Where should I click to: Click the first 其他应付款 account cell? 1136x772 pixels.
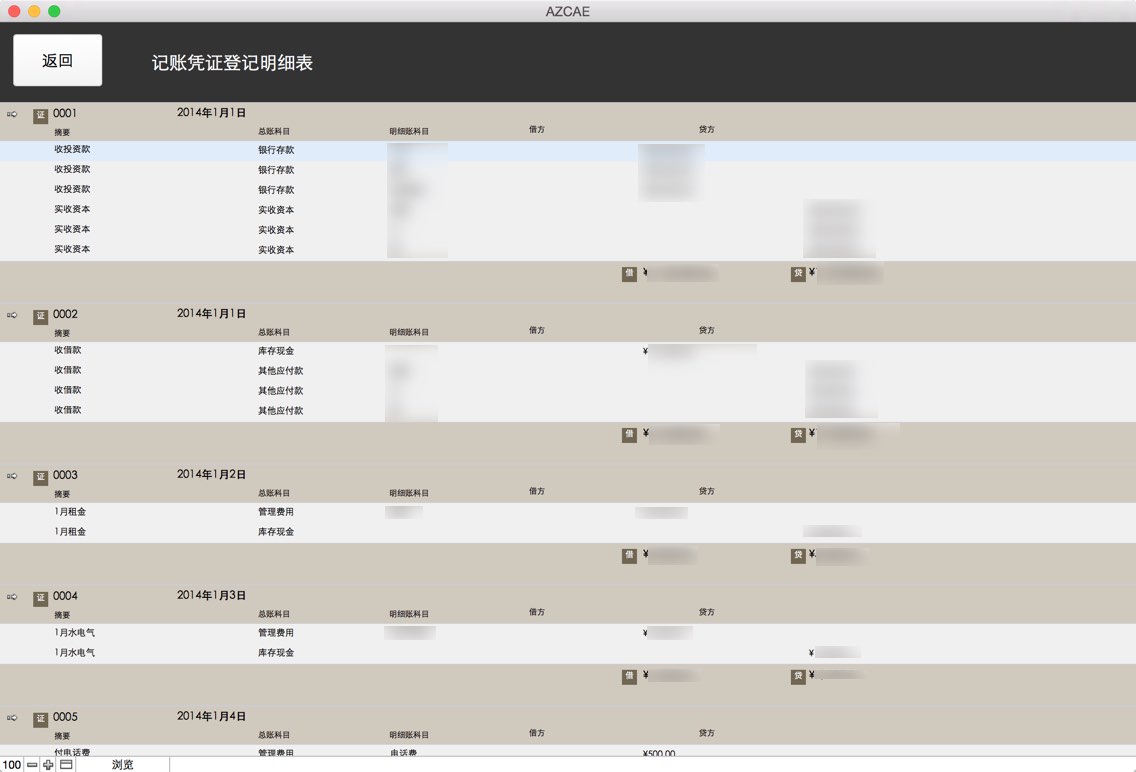click(280, 371)
